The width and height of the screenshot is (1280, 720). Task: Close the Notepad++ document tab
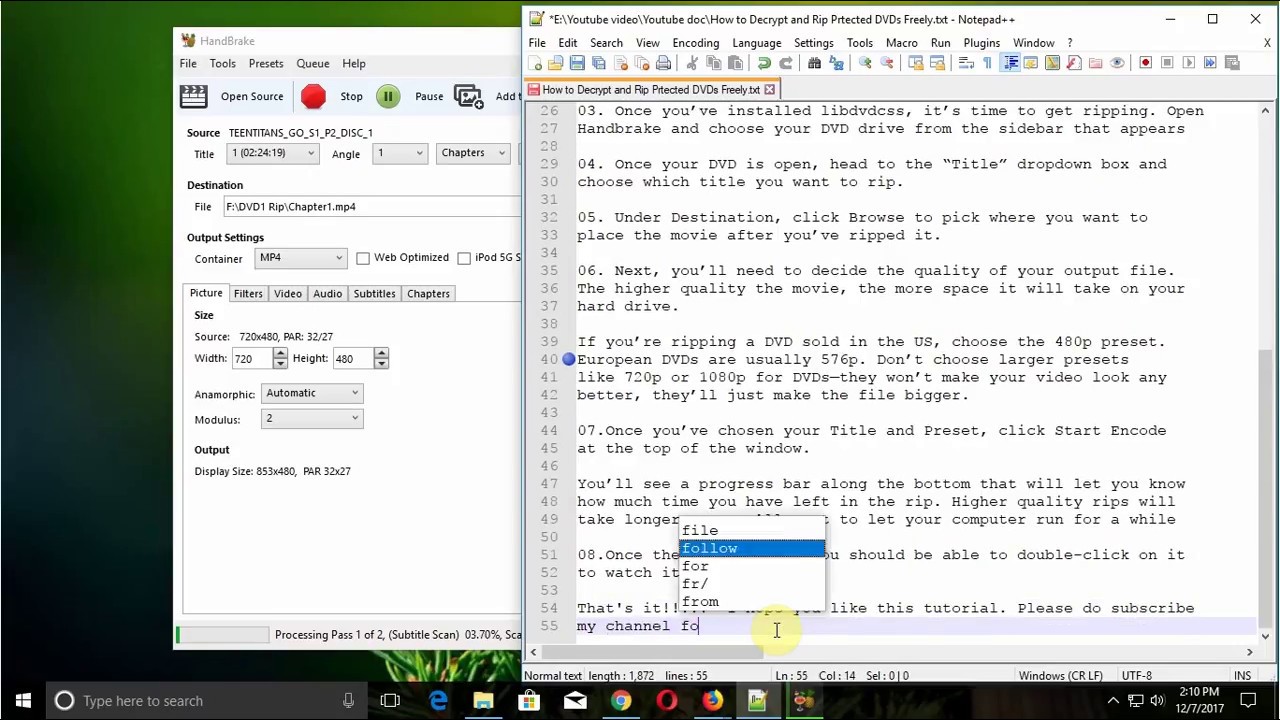click(769, 90)
